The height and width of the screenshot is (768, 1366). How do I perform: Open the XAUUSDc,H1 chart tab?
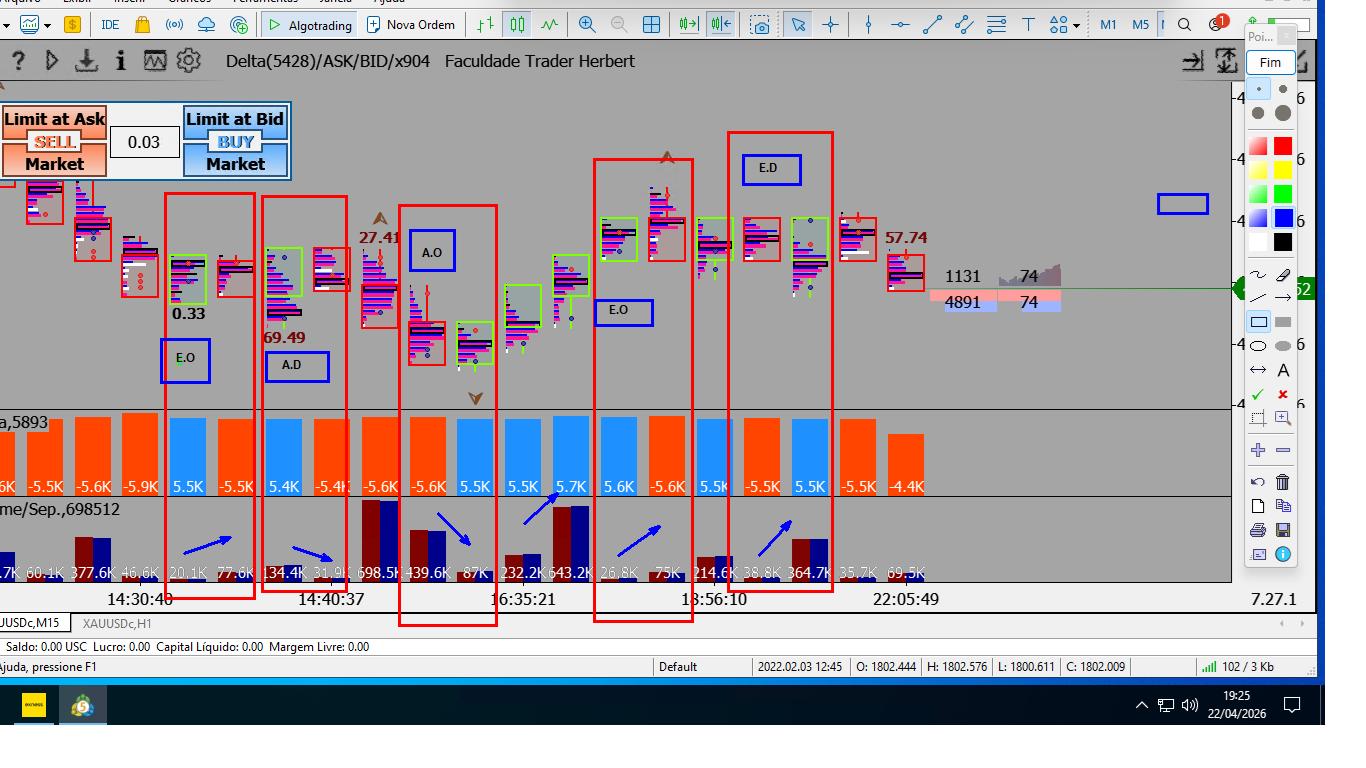[x=117, y=623]
